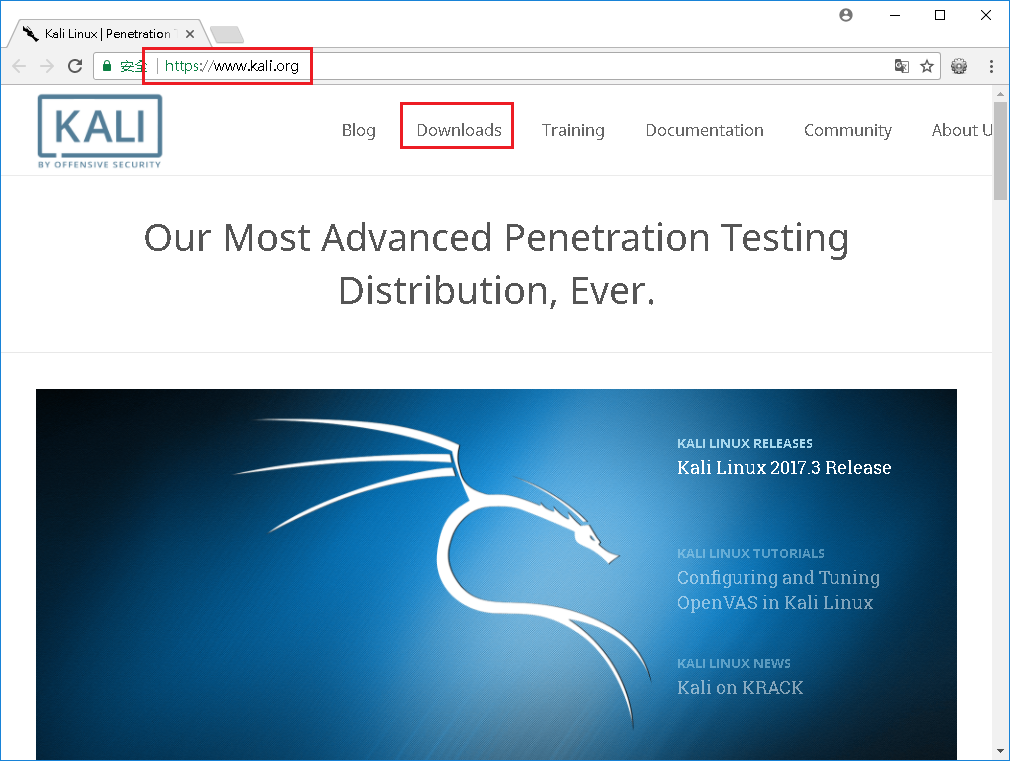This screenshot has height=761, width=1010.
Task: Bookmark the page with the star icon
Action: click(927, 66)
